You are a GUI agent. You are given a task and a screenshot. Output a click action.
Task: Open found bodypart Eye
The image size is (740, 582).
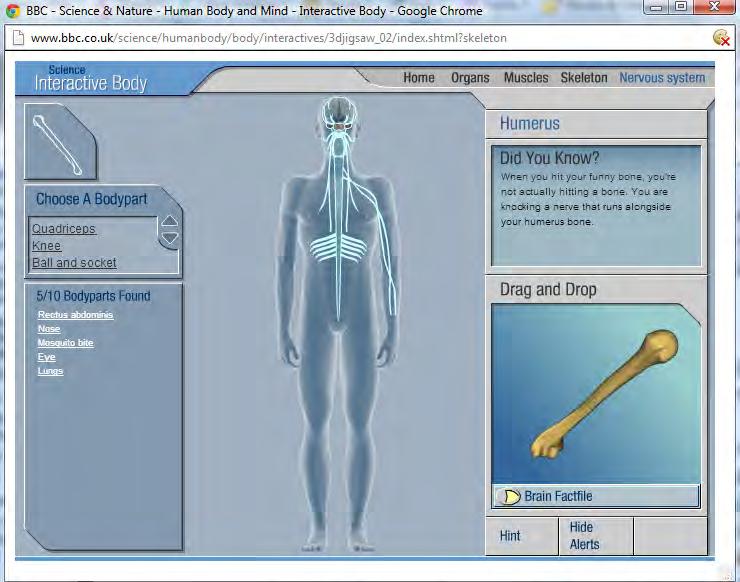[46, 357]
